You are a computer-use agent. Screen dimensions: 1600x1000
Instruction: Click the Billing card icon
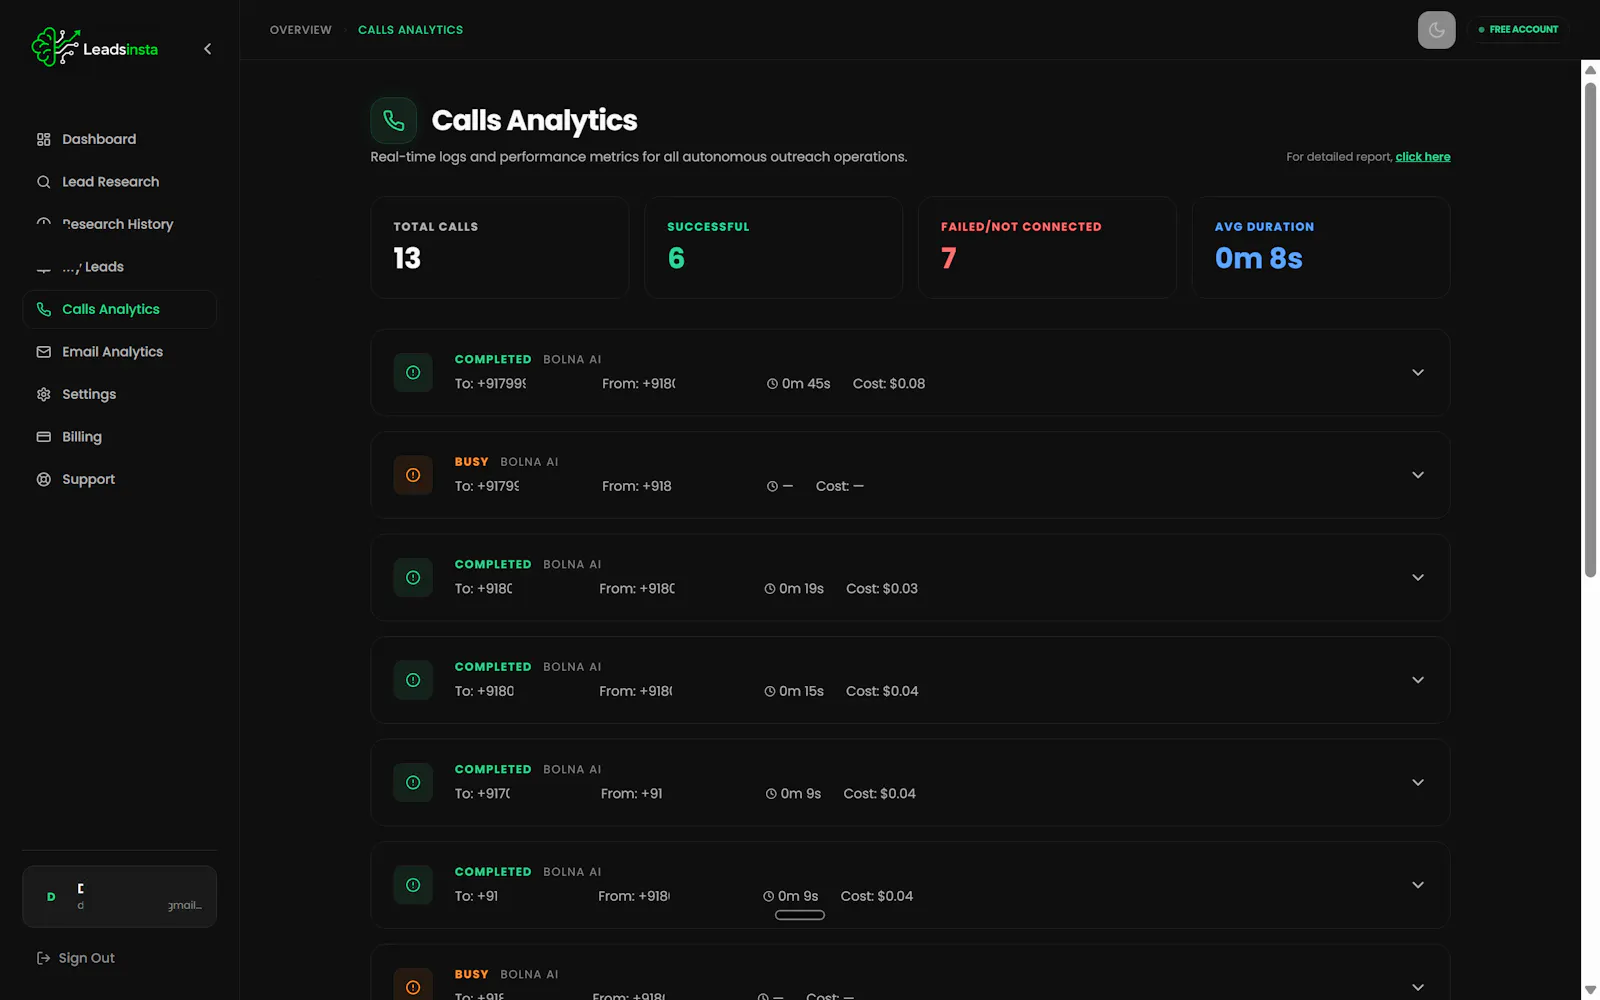click(x=44, y=437)
